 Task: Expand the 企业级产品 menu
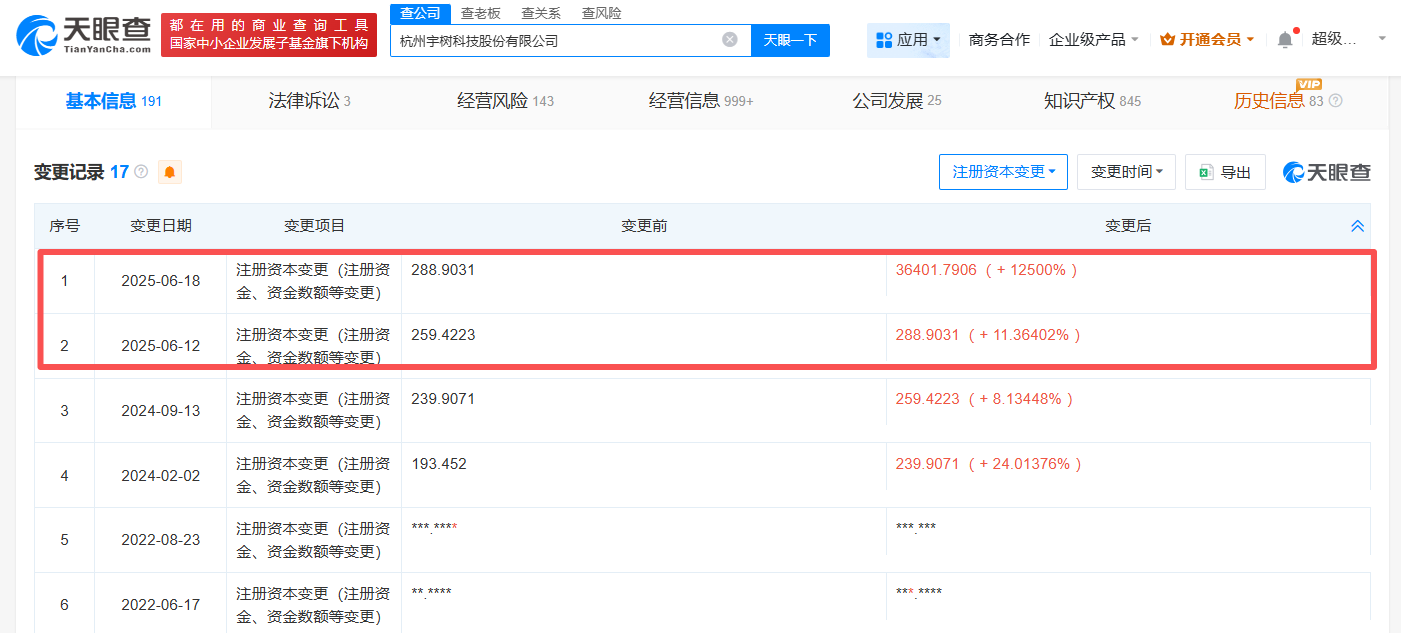(x=1094, y=40)
